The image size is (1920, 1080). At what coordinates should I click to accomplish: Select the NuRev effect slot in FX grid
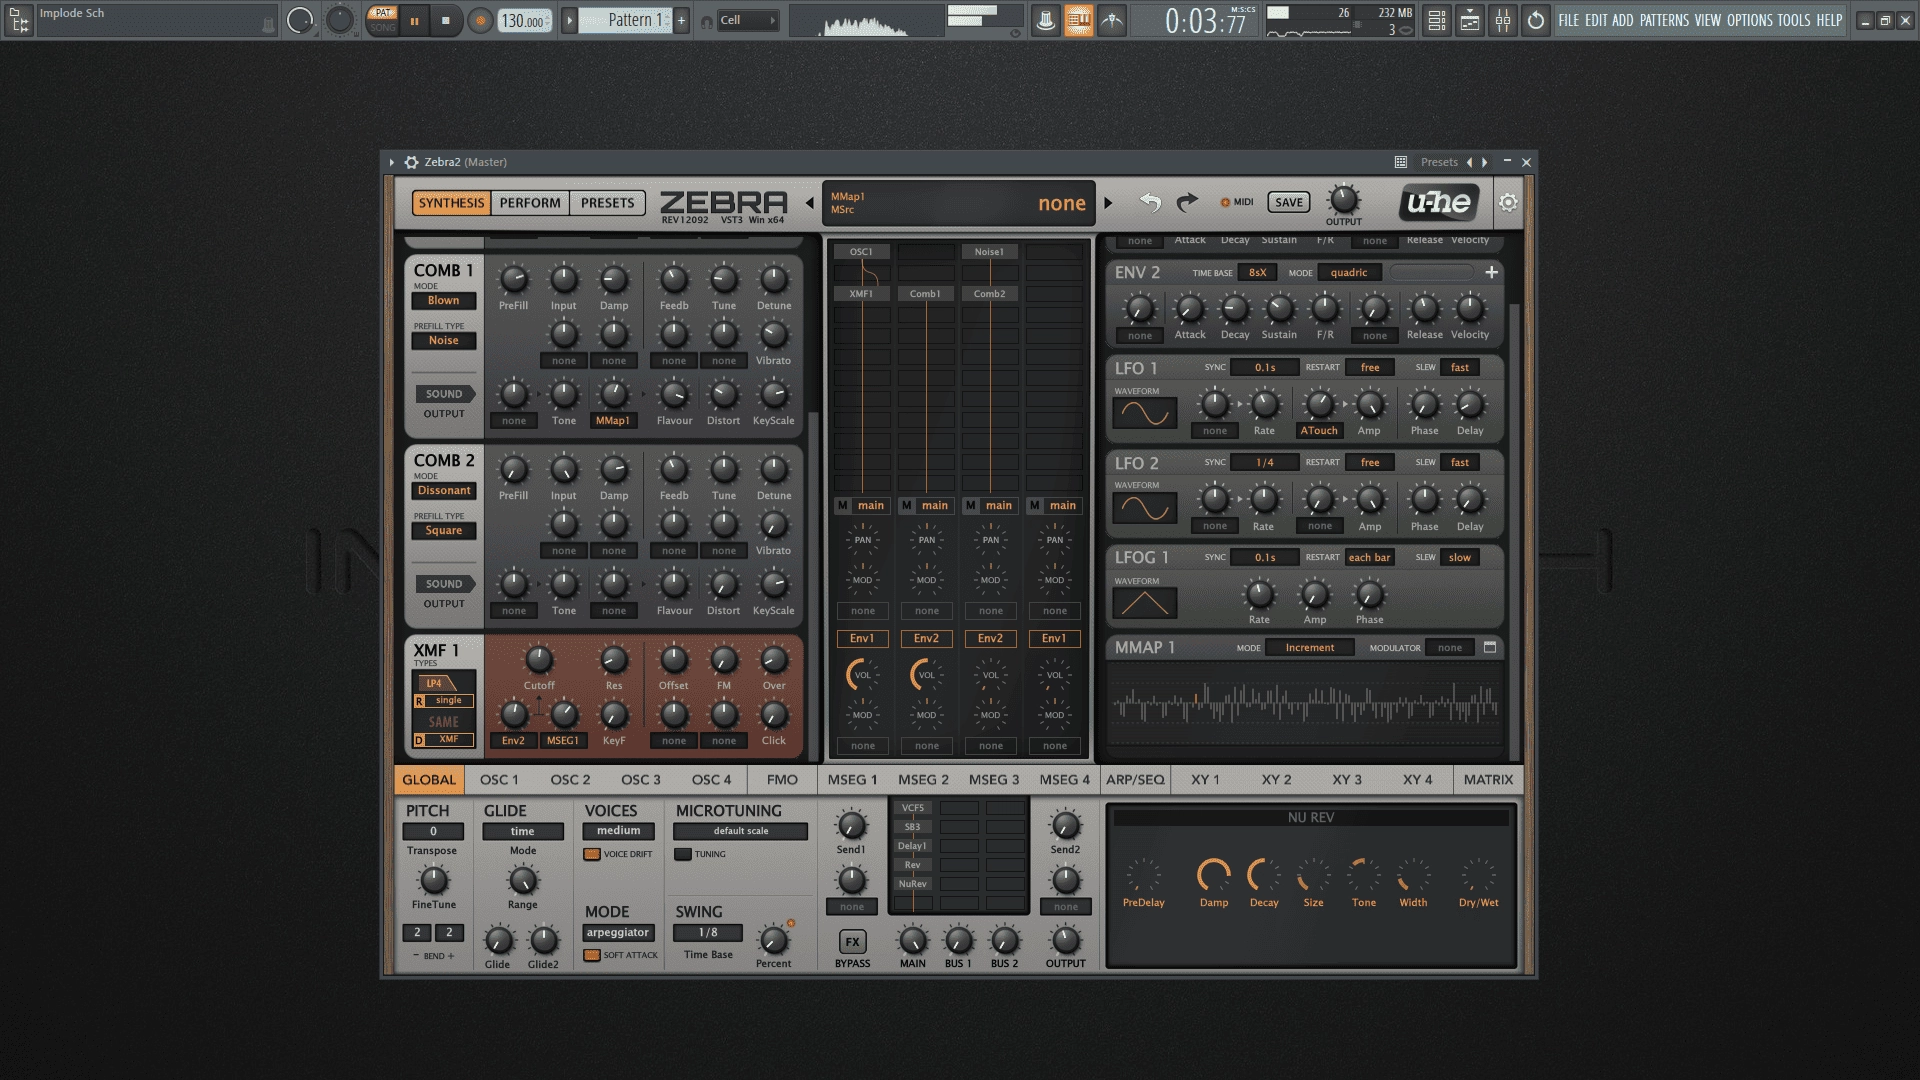pos(912,884)
